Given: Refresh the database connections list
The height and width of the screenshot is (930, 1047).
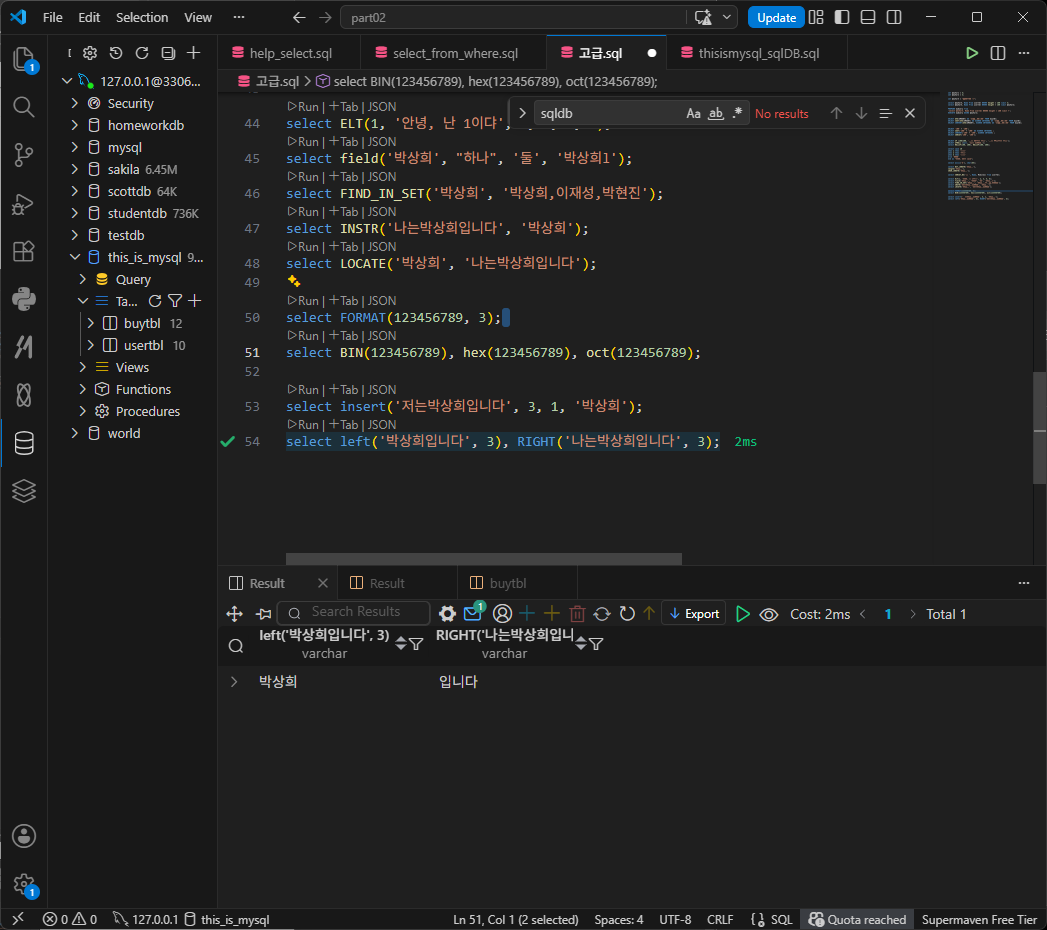Looking at the screenshot, I should click(142, 53).
